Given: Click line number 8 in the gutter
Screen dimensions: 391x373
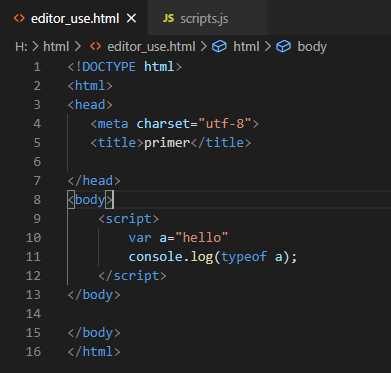Looking at the screenshot, I should pyautogui.click(x=37, y=200).
